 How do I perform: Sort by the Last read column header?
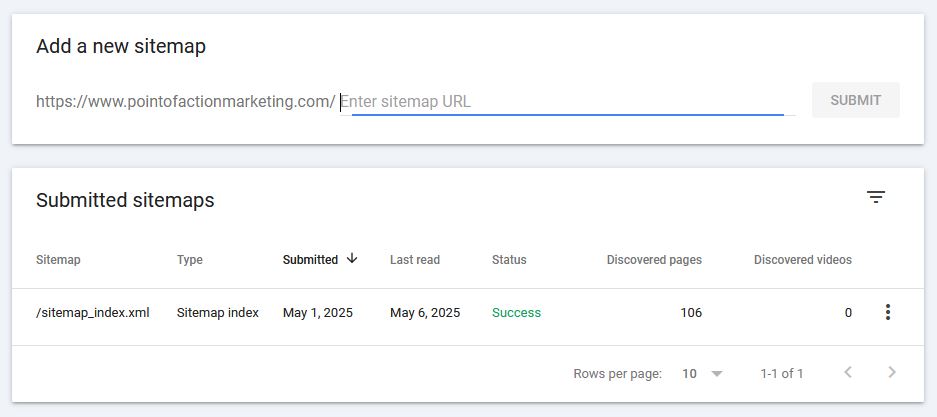[415, 260]
